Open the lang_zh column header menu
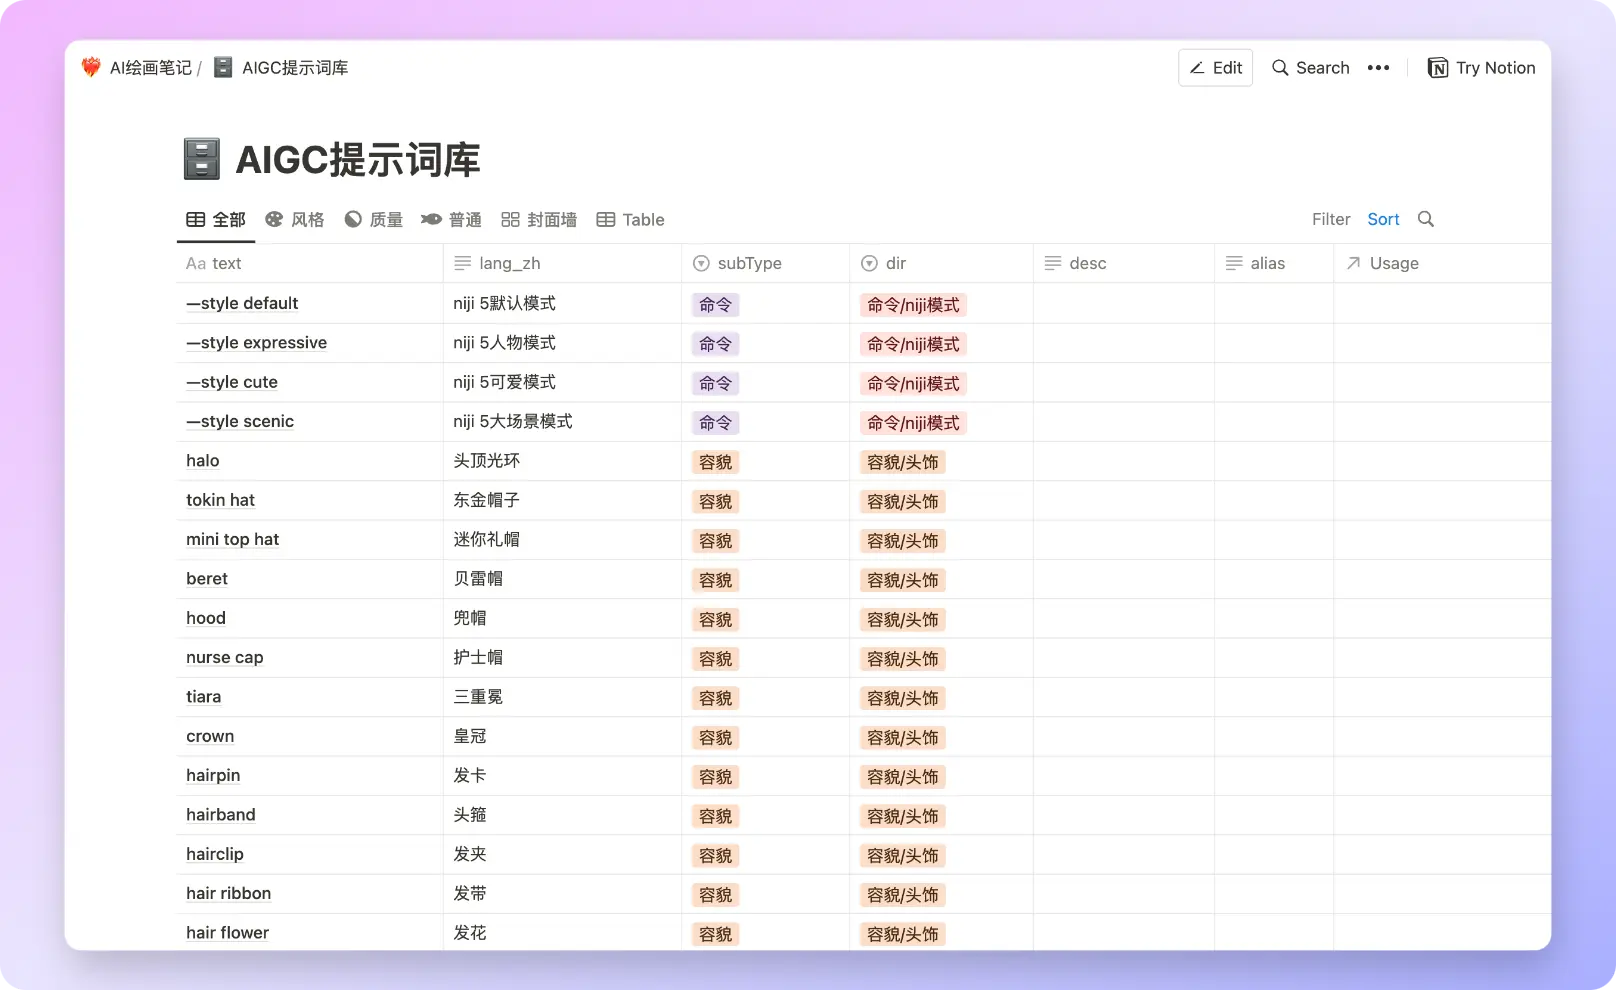 [509, 263]
